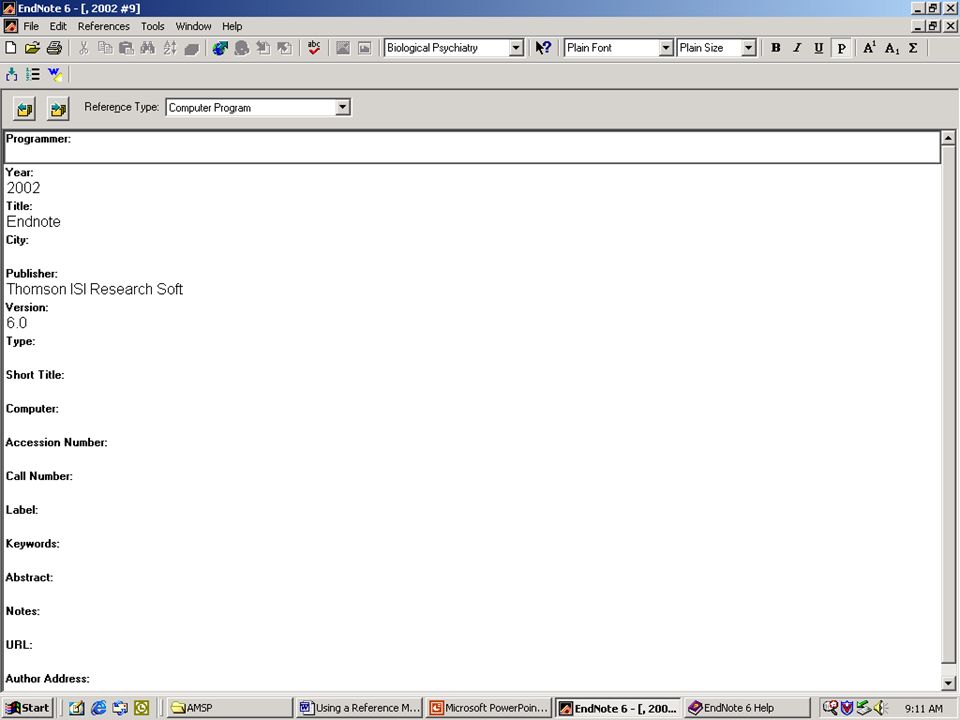960x720 pixels.
Task: Click the Abstract field label
Action: (x=29, y=577)
